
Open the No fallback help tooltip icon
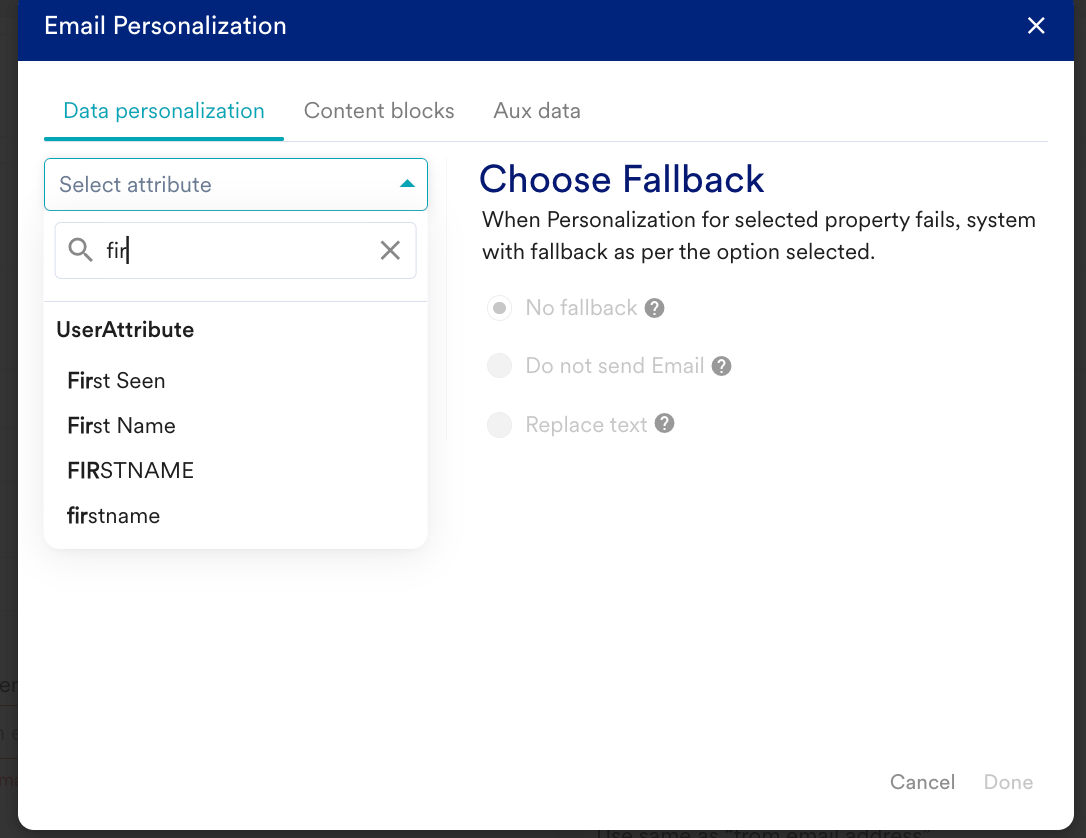[x=655, y=308]
